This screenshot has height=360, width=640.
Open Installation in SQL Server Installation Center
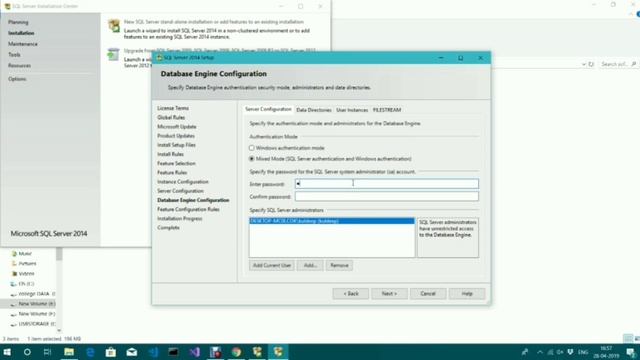pos(21,33)
